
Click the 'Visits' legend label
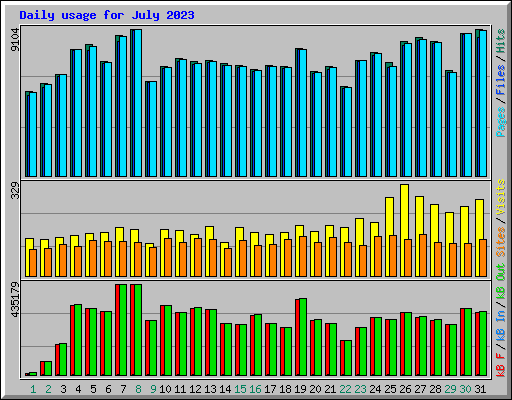click(501, 197)
